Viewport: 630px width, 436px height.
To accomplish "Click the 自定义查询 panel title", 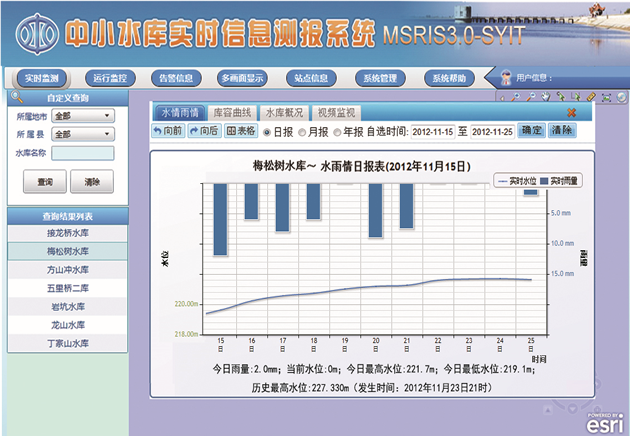I will 68,98.
